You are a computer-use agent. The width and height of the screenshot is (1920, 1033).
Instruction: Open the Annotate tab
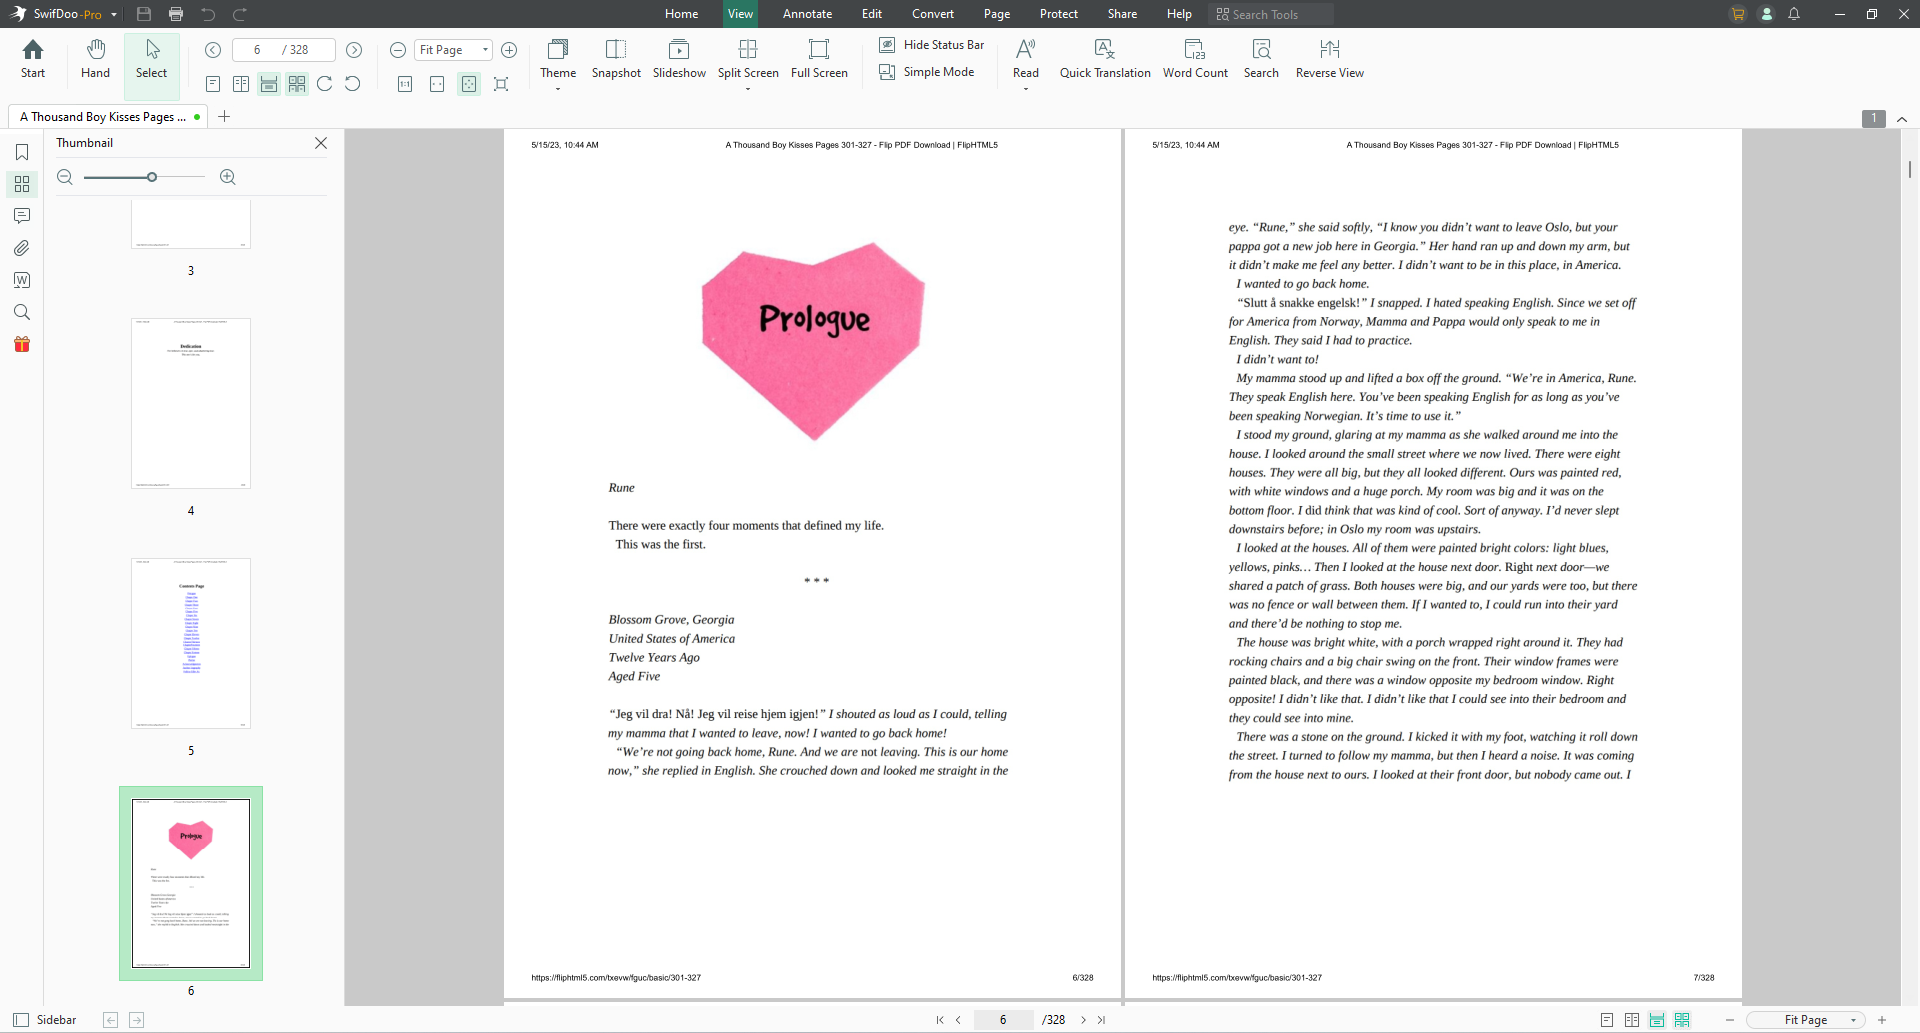point(807,14)
